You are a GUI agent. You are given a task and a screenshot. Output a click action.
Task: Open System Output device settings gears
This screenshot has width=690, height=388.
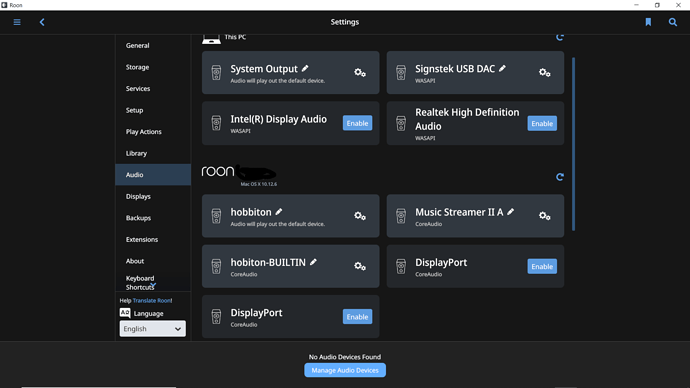point(360,73)
